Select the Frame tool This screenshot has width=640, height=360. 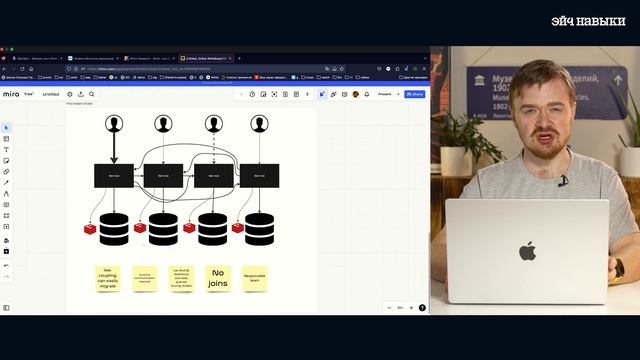click(6, 216)
